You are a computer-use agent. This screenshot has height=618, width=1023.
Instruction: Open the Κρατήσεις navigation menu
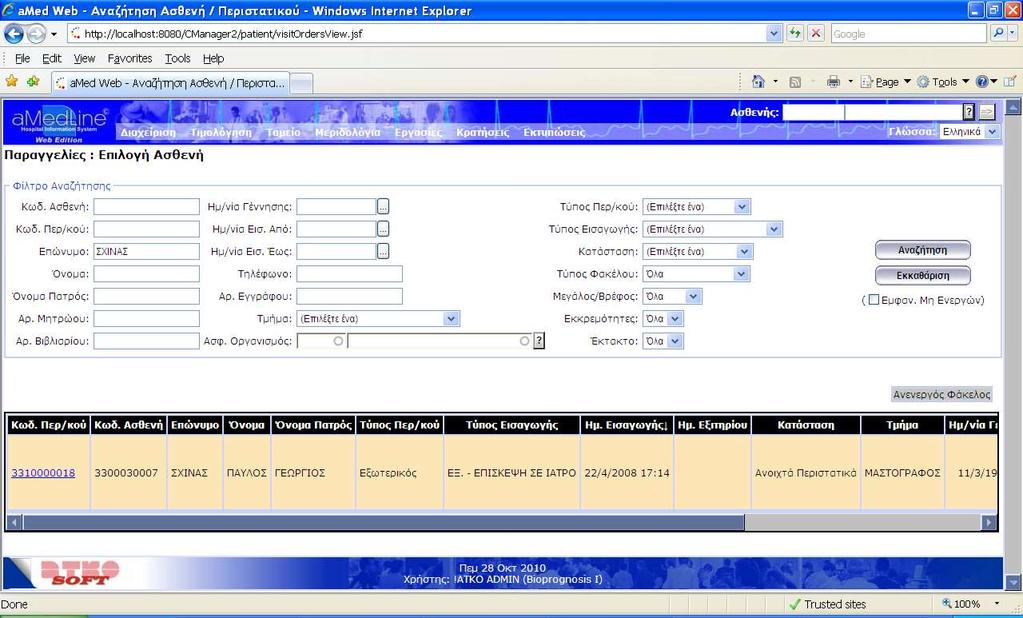(483, 132)
